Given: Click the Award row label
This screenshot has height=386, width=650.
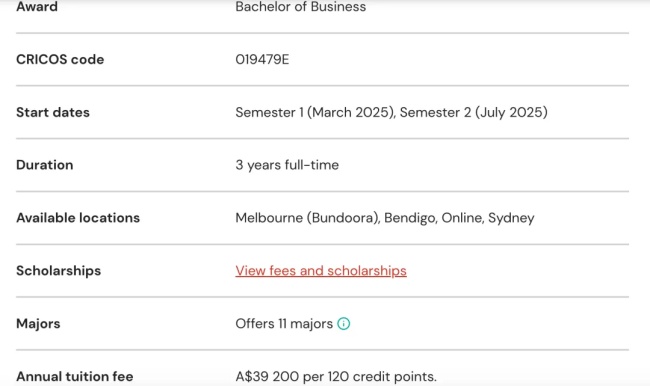Looking at the screenshot, I should coord(37,7).
